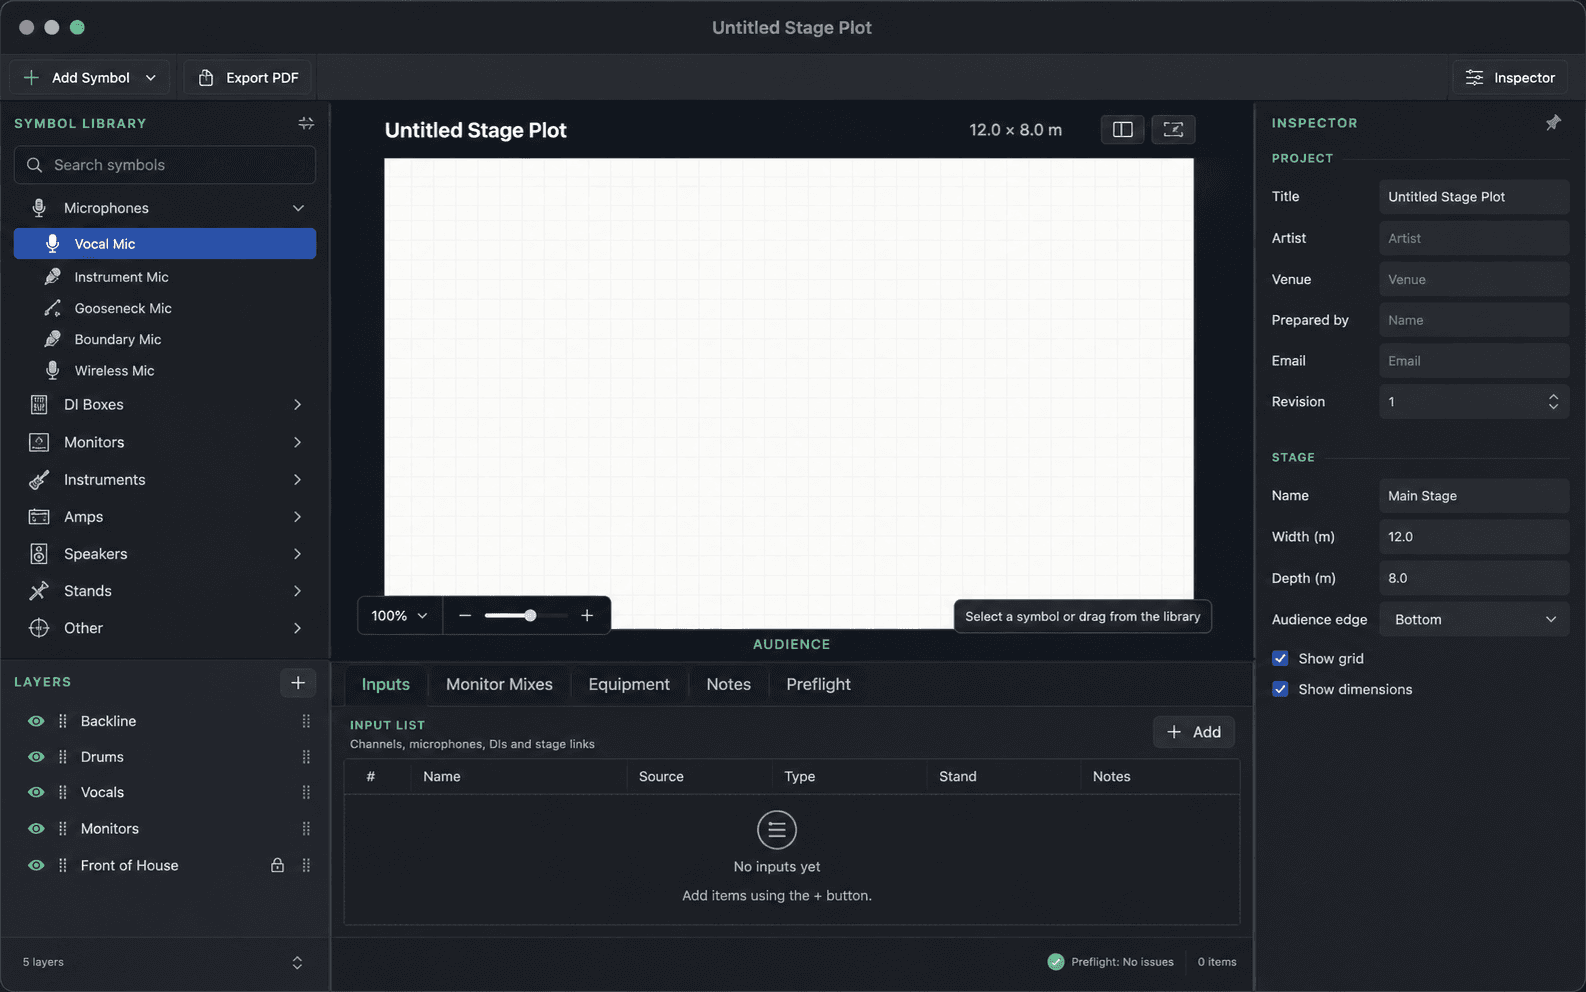Select the Instrument Mic symbol
Screen dimensions: 1586x992
[x=165, y=277]
